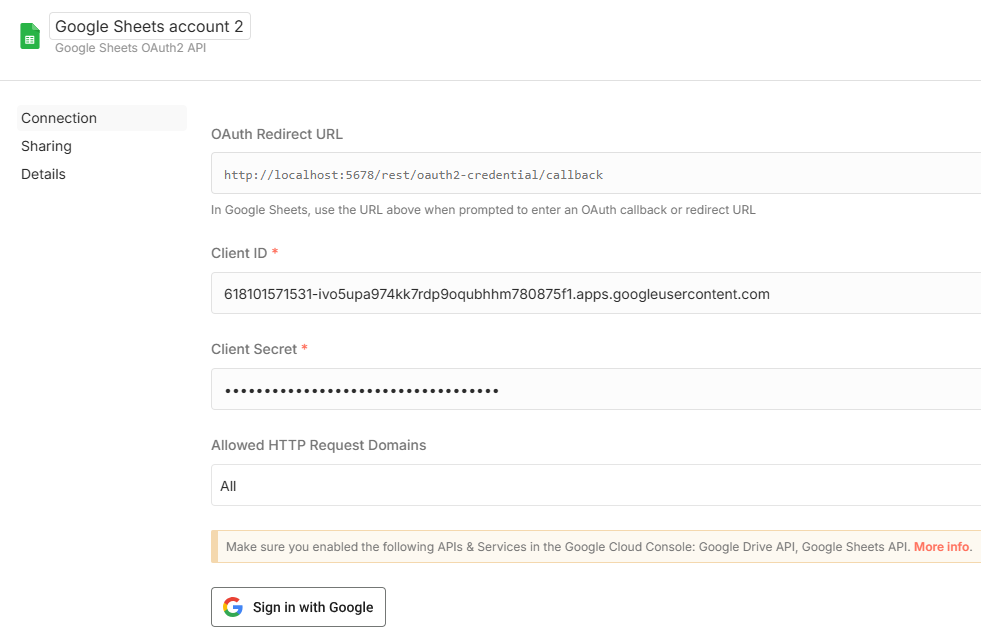This screenshot has width=981, height=635.
Task: Click the Allowed HTTP Request Domains label
Action: [318, 445]
